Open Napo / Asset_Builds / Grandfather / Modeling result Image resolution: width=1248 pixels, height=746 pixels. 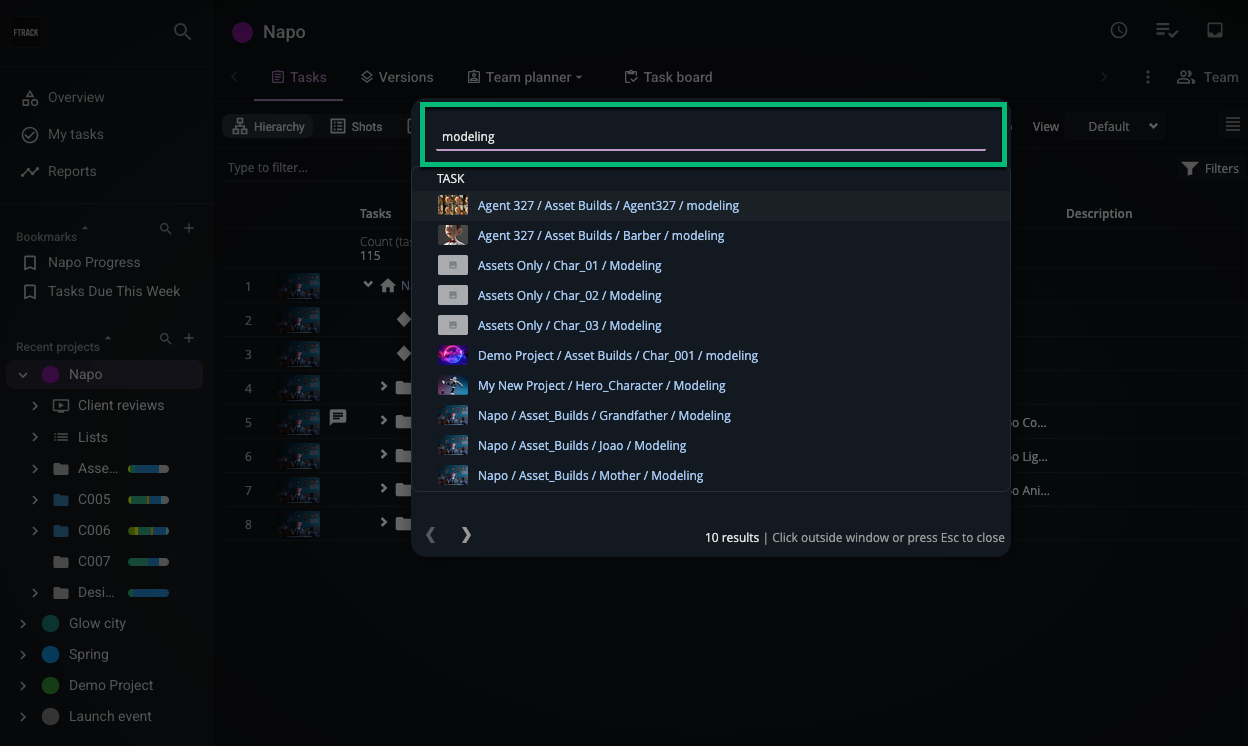(604, 416)
